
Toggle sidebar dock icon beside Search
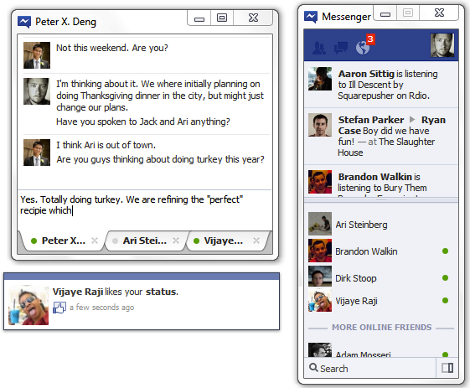[447, 368]
